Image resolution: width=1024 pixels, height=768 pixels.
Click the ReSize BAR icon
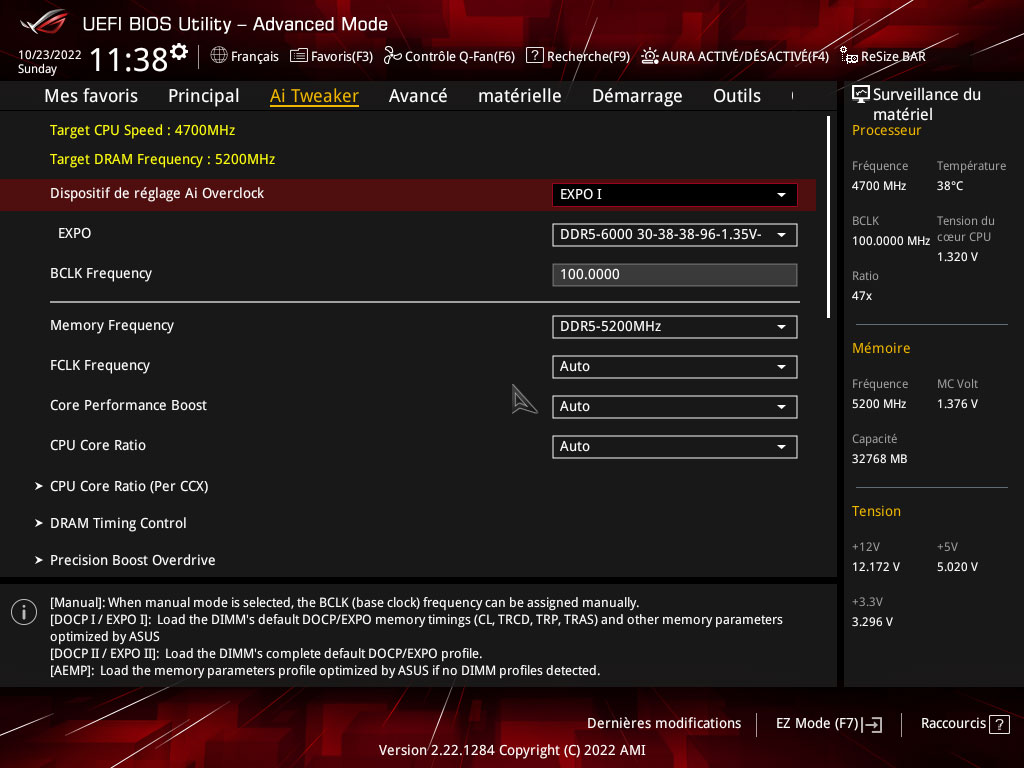pyautogui.click(x=849, y=56)
